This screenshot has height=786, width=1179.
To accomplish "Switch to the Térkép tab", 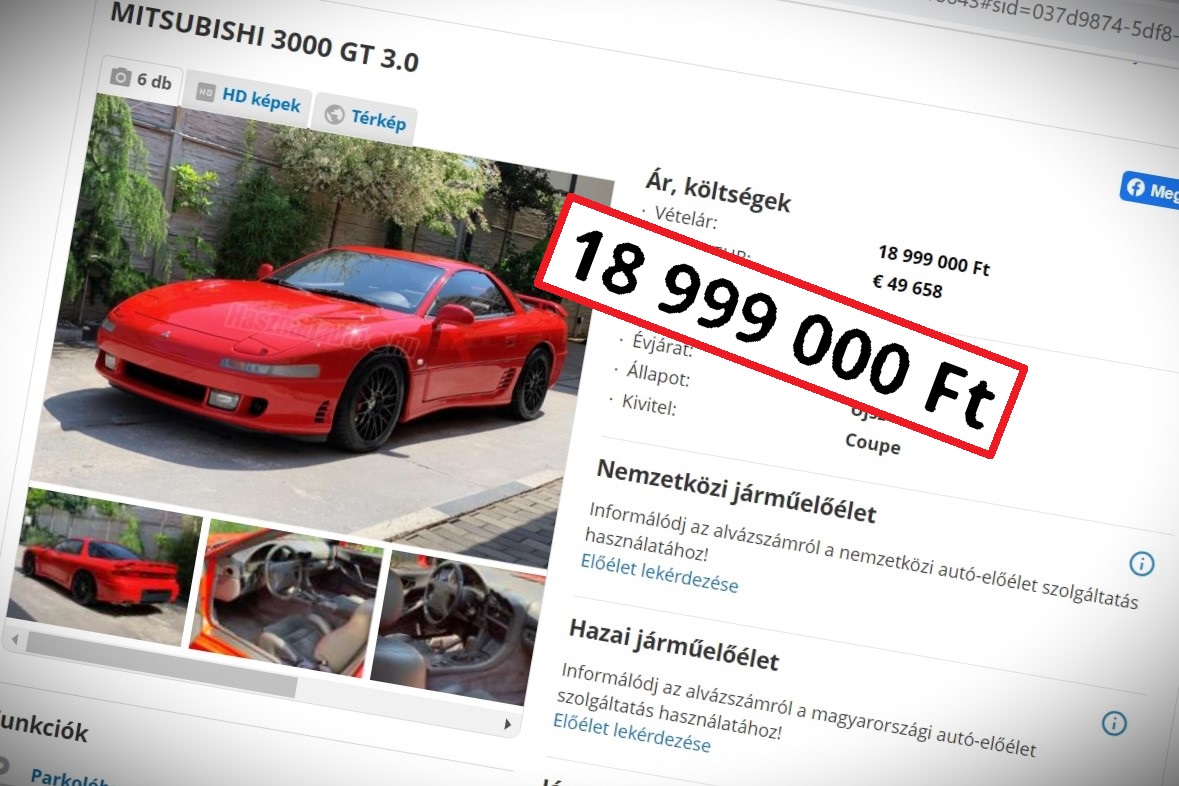I will (x=366, y=118).
